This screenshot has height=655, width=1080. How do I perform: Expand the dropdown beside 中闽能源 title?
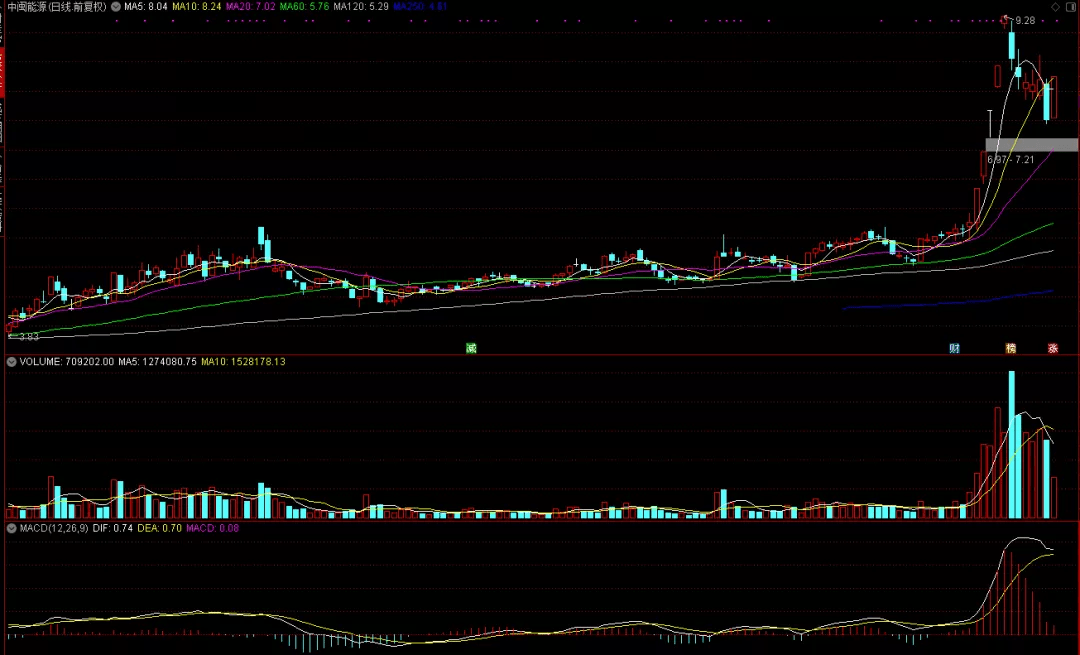(x=116, y=7)
